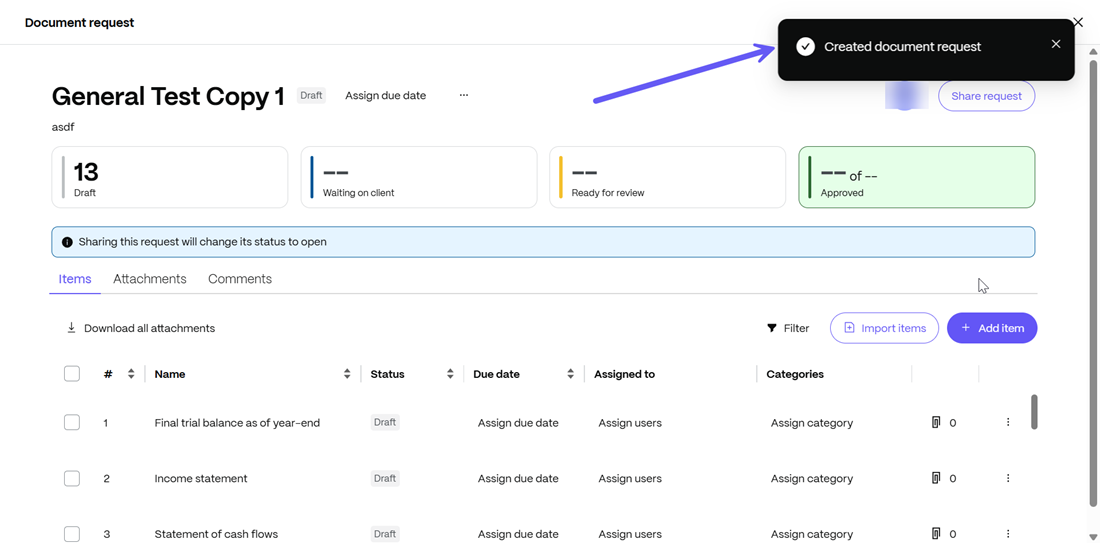Screen dimensions: 1100x543
Task: Click the Categories column header
Action: (x=795, y=375)
